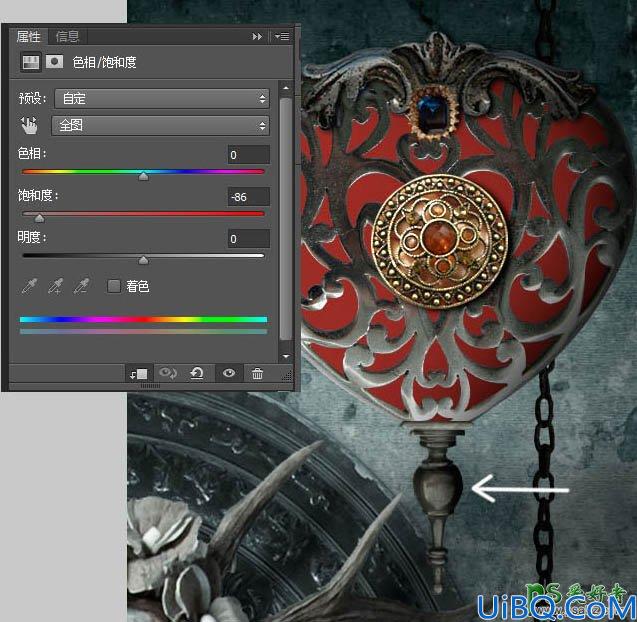Delete the adjustment layer trash icon
This screenshot has height=622, width=637.
pos(257,373)
